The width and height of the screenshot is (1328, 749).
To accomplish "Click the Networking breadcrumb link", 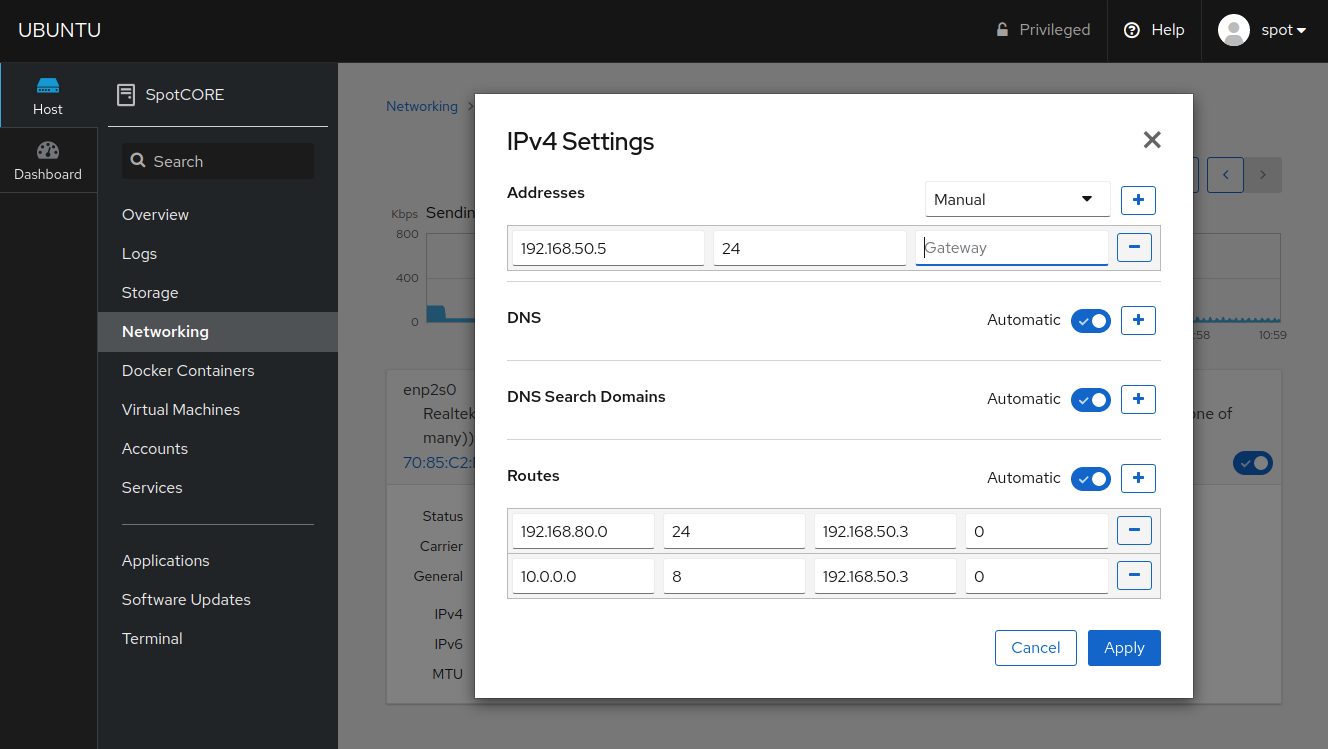I will [x=422, y=106].
